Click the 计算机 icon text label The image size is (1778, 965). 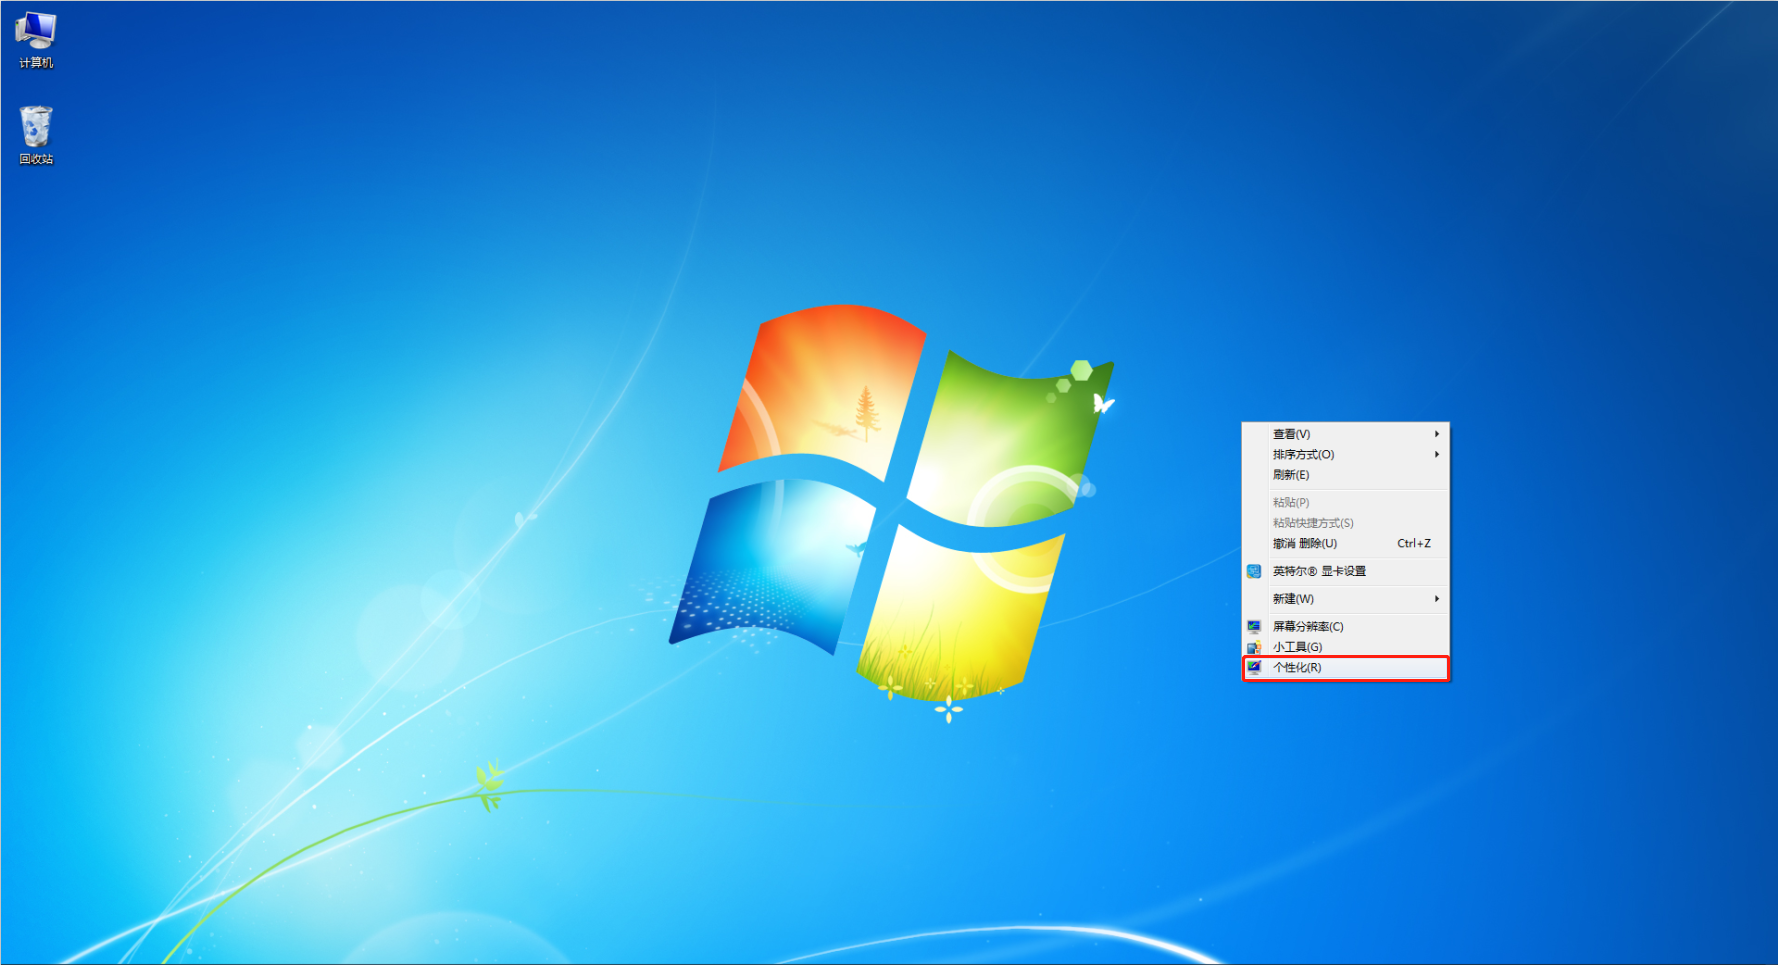tap(36, 63)
